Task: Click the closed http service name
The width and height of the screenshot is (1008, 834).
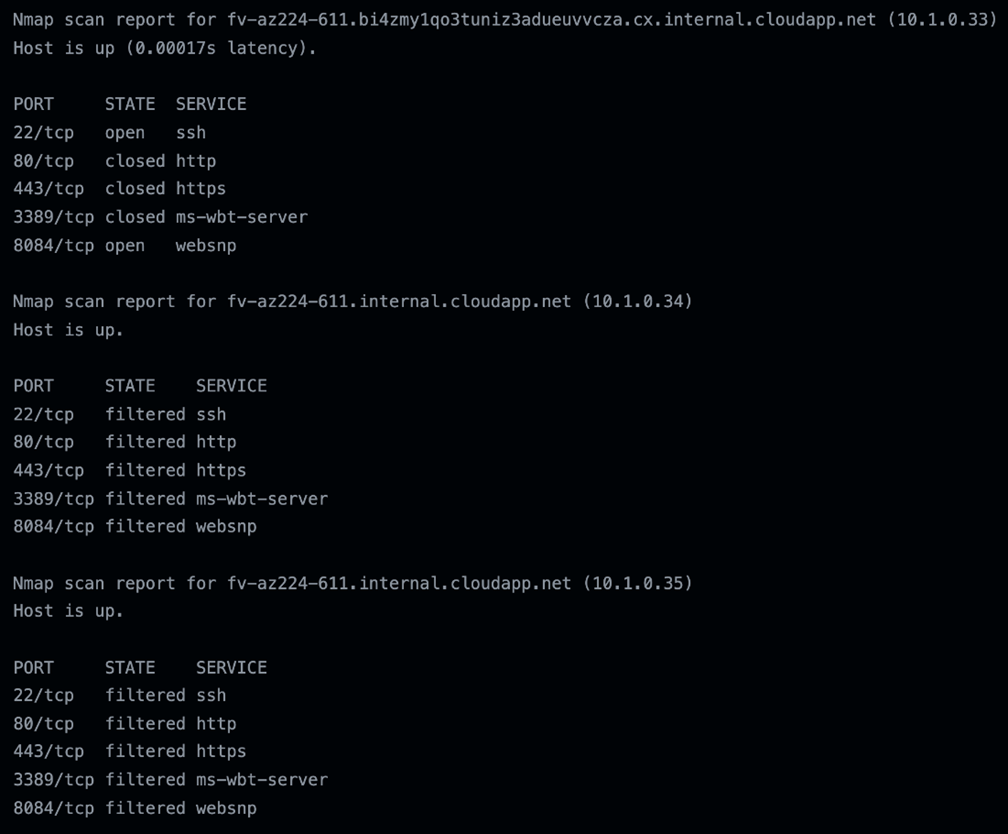Action: (x=196, y=161)
